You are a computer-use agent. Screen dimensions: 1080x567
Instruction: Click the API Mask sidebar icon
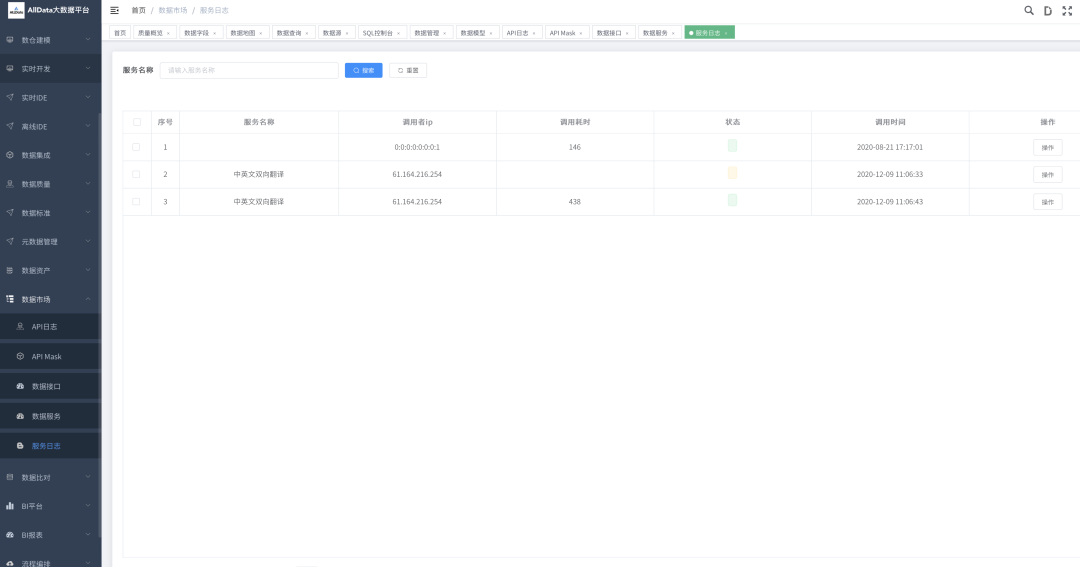pos(20,356)
